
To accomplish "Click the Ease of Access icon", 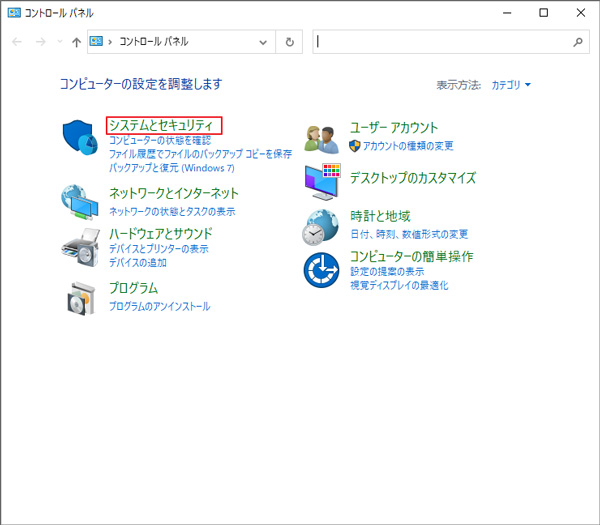I will pyautogui.click(x=321, y=270).
